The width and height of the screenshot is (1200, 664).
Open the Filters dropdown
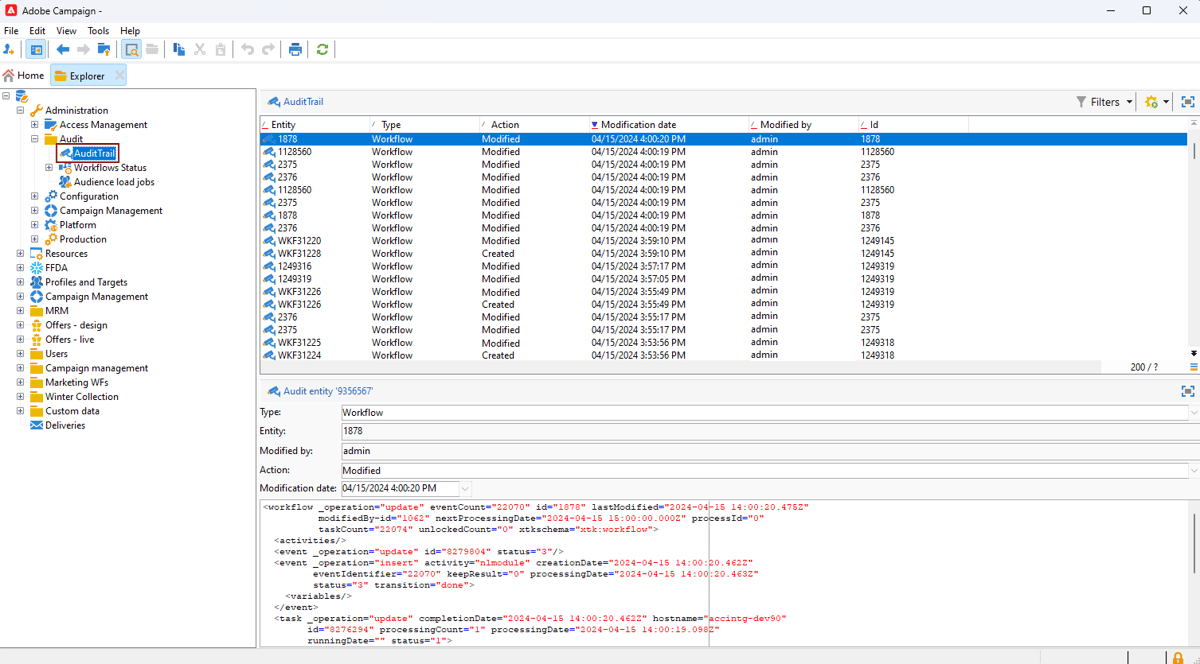[x=1103, y=101]
